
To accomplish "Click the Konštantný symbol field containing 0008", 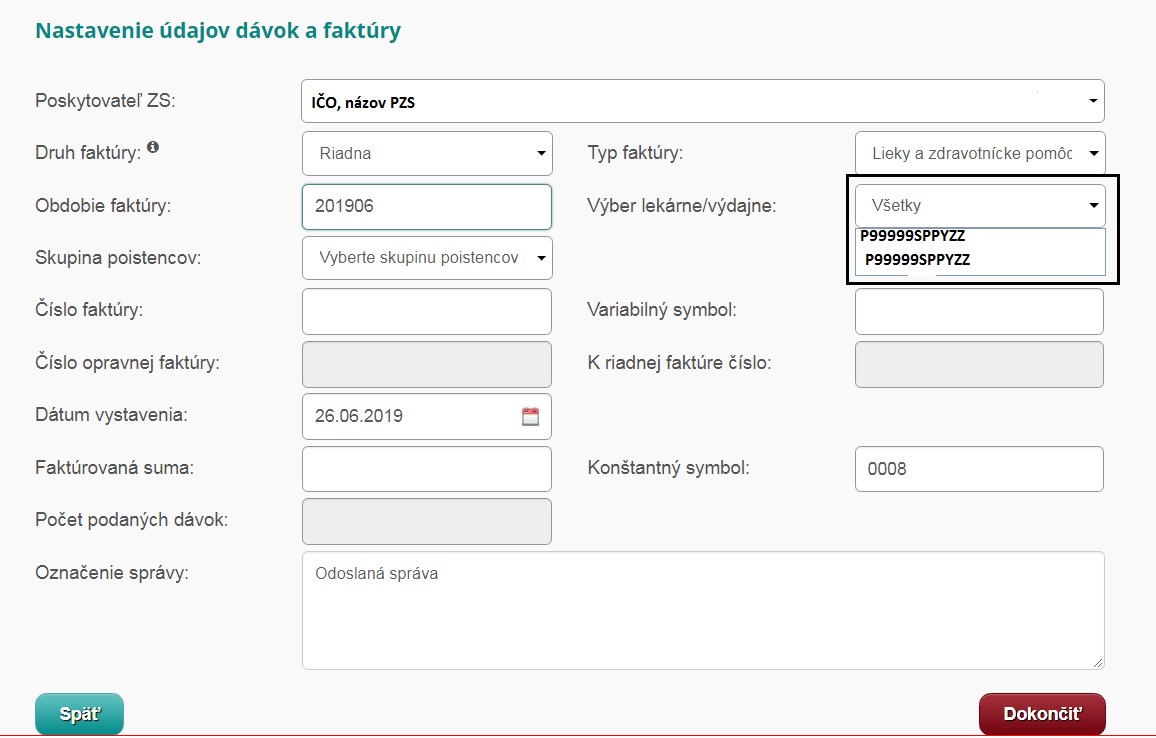I will (x=979, y=468).
